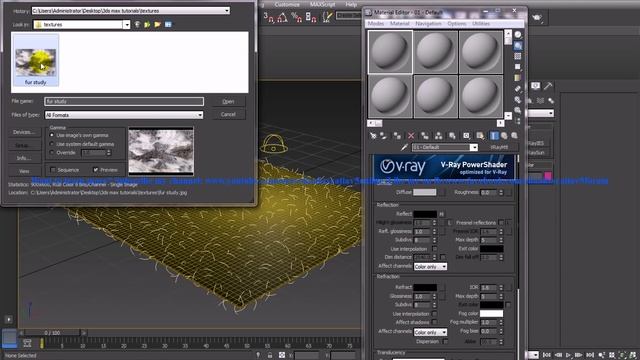Click the Reflect color swatch

425,214
